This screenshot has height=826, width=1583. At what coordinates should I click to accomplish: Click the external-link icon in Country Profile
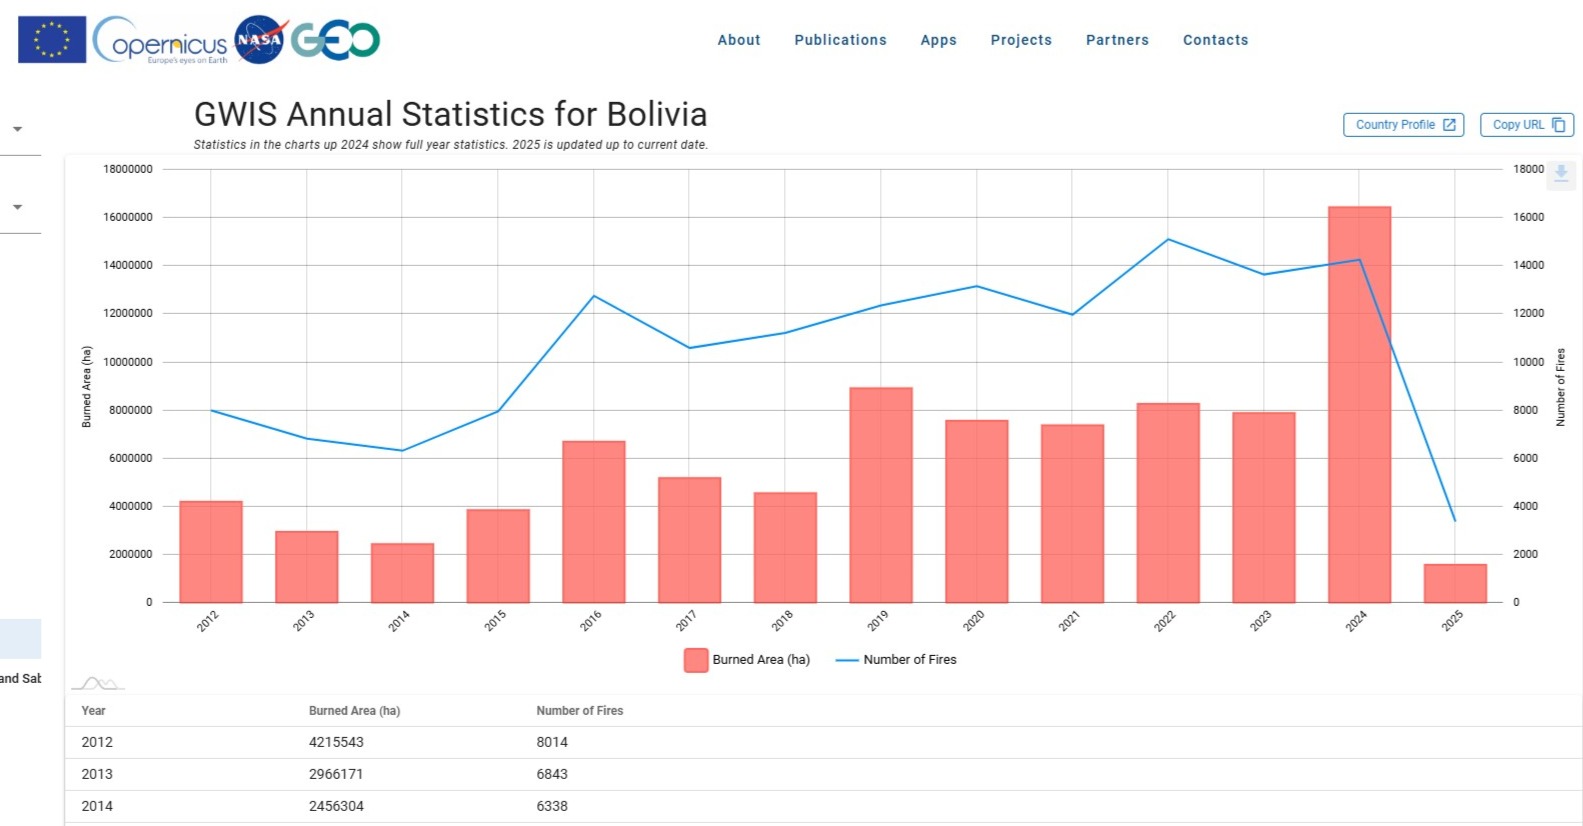(1449, 125)
